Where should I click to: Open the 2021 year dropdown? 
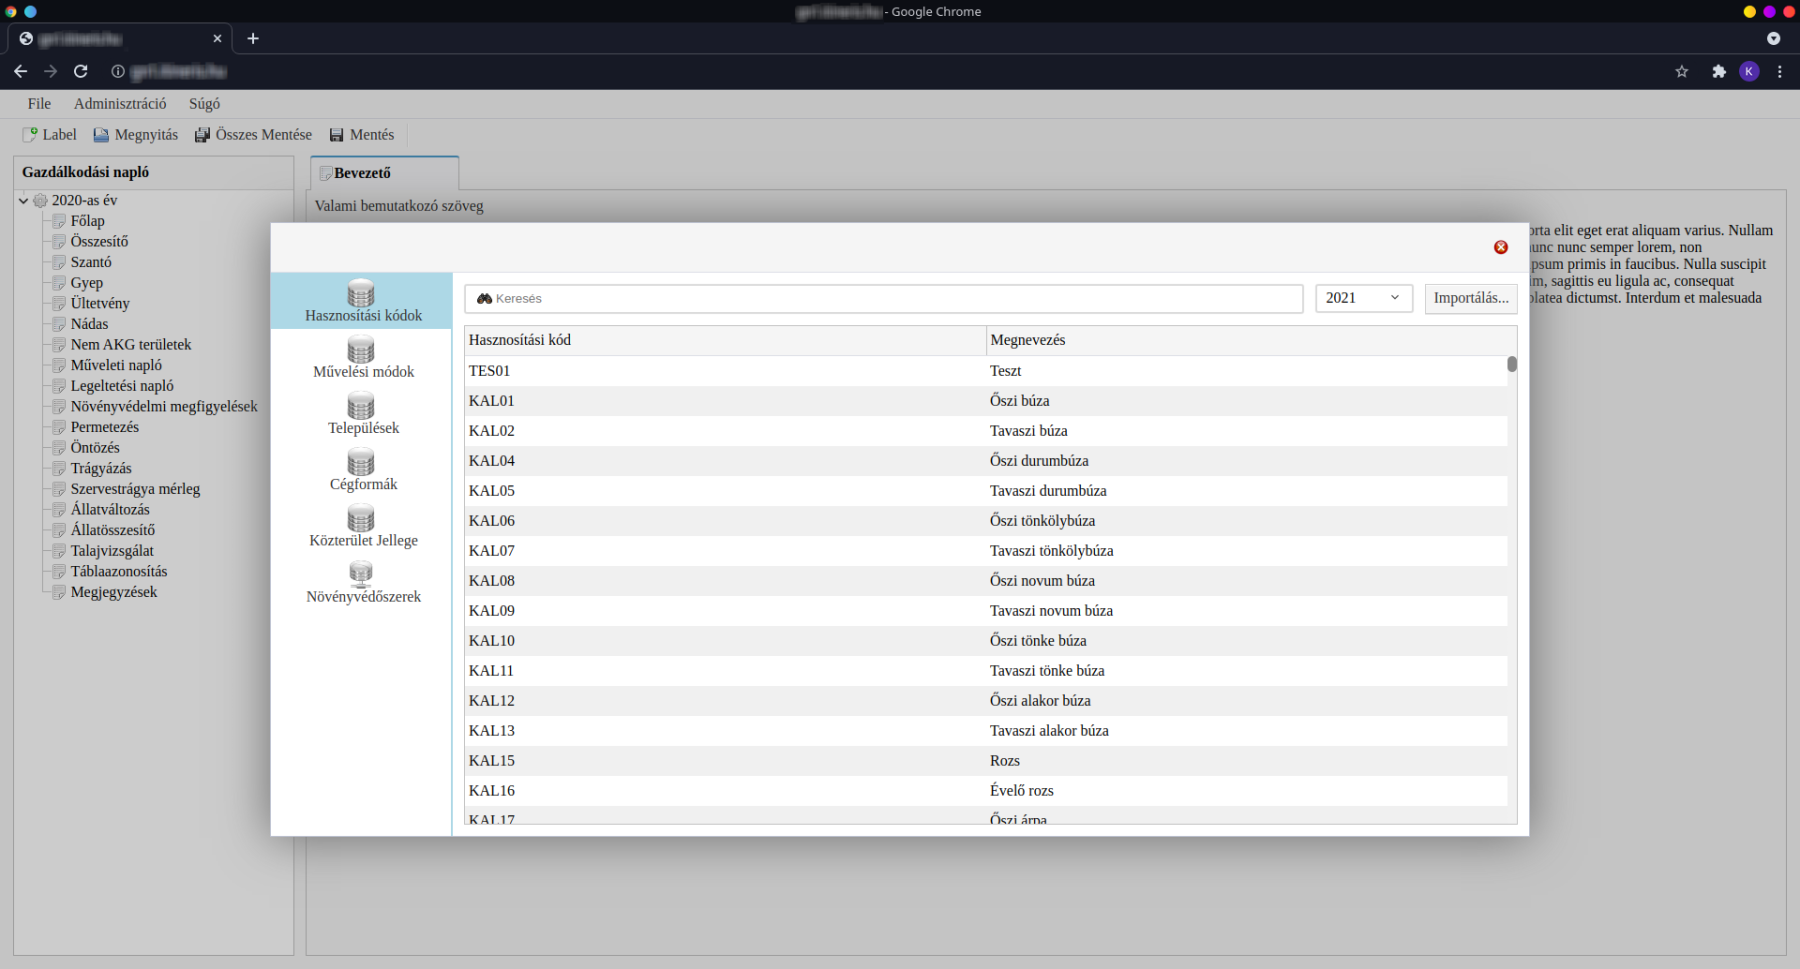click(1363, 298)
